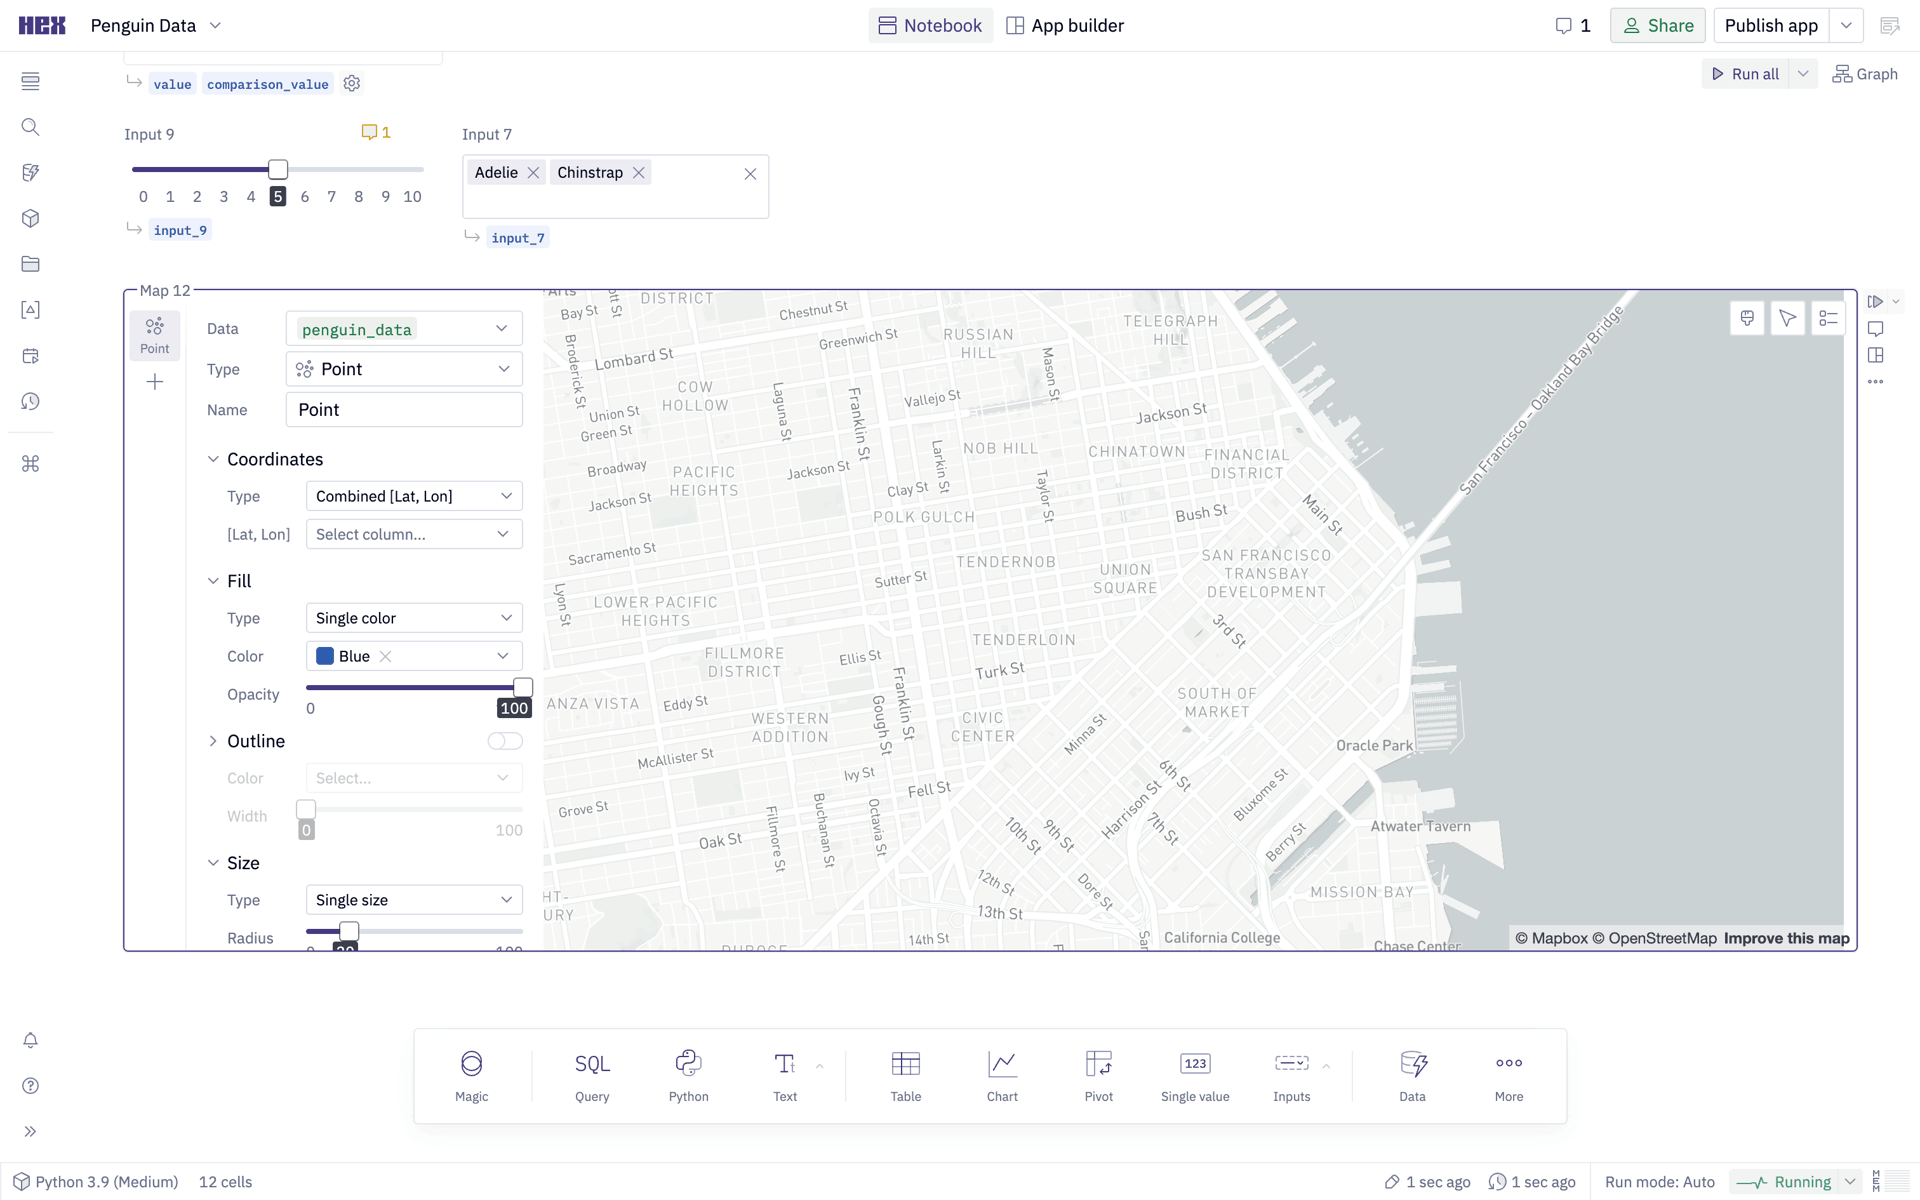This screenshot has width=1920, height=1200.
Task: Click the Publish app button
Action: click(x=1771, y=26)
